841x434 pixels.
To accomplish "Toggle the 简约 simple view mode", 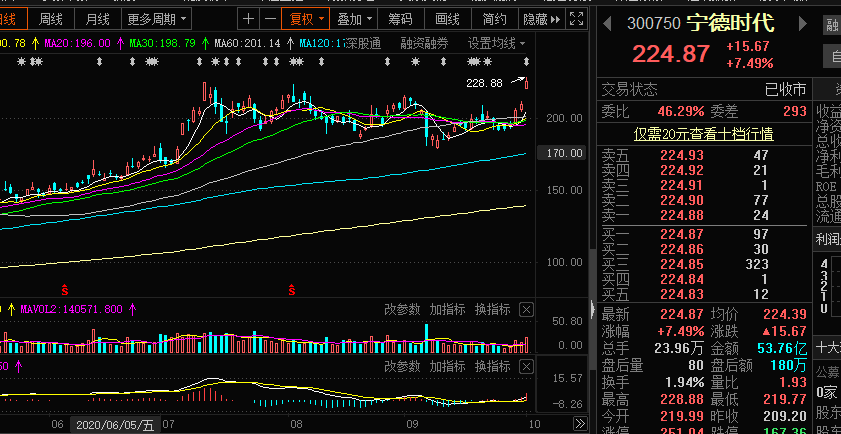I will pyautogui.click(x=494, y=19).
